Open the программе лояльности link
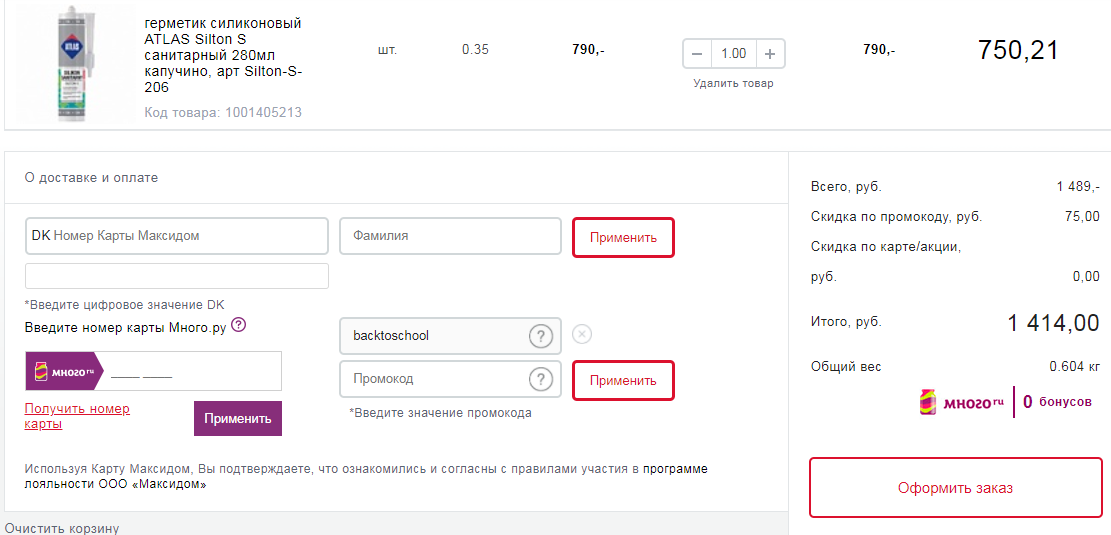1111x535 pixels. pos(674,469)
